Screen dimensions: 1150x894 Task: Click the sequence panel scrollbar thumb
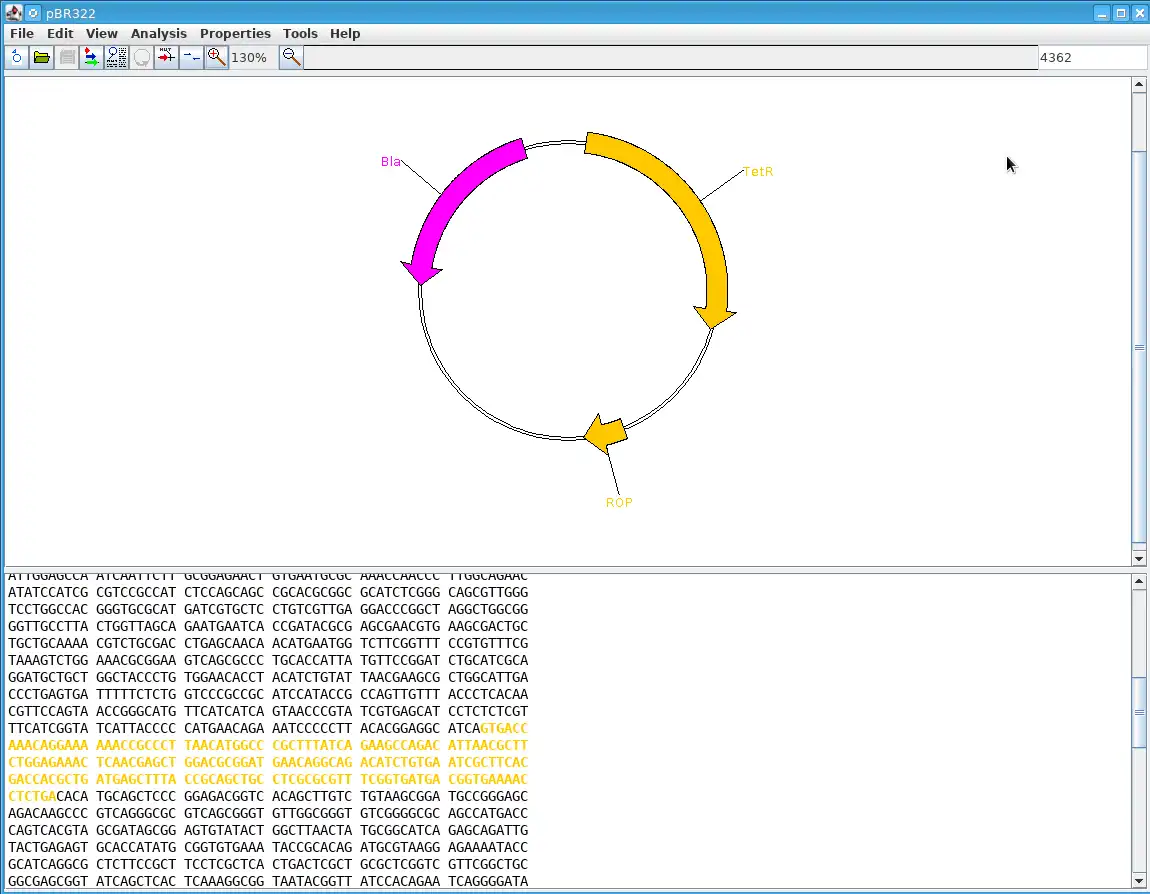1139,711
